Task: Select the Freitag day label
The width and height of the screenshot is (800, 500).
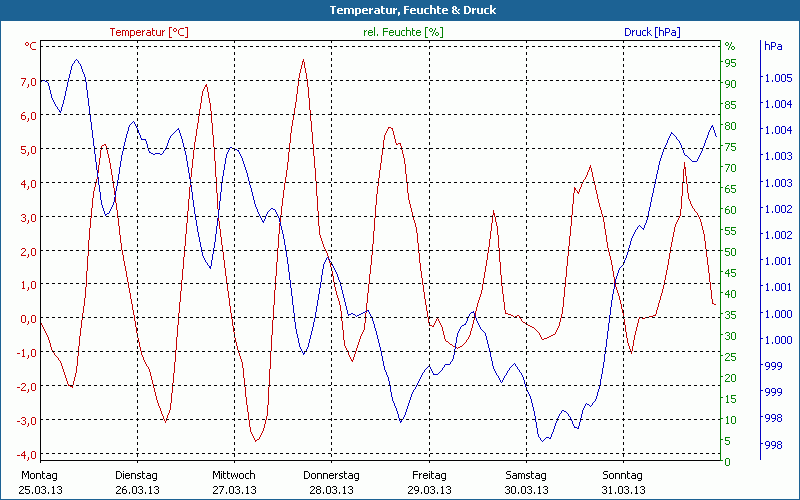Action: tap(429, 475)
